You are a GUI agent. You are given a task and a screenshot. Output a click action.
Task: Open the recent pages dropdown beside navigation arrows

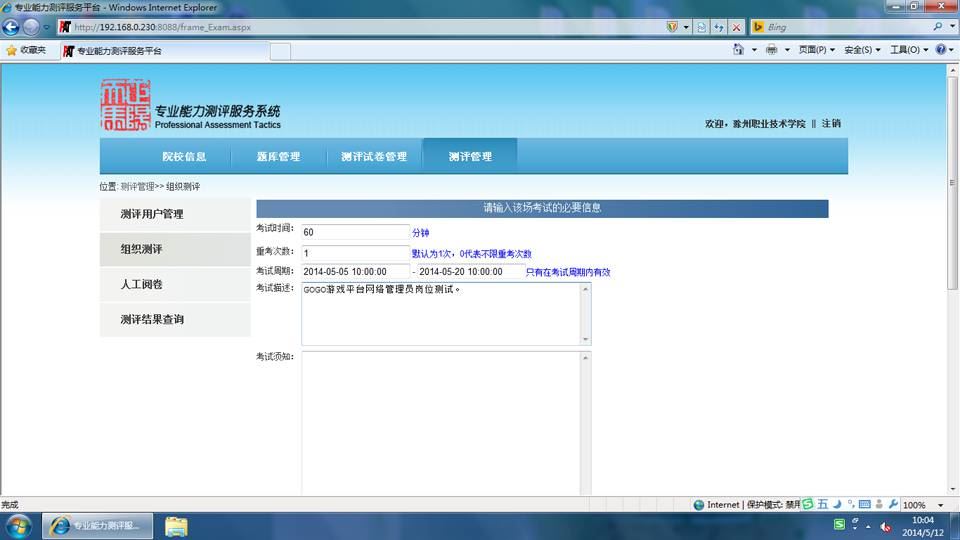[47, 27]
